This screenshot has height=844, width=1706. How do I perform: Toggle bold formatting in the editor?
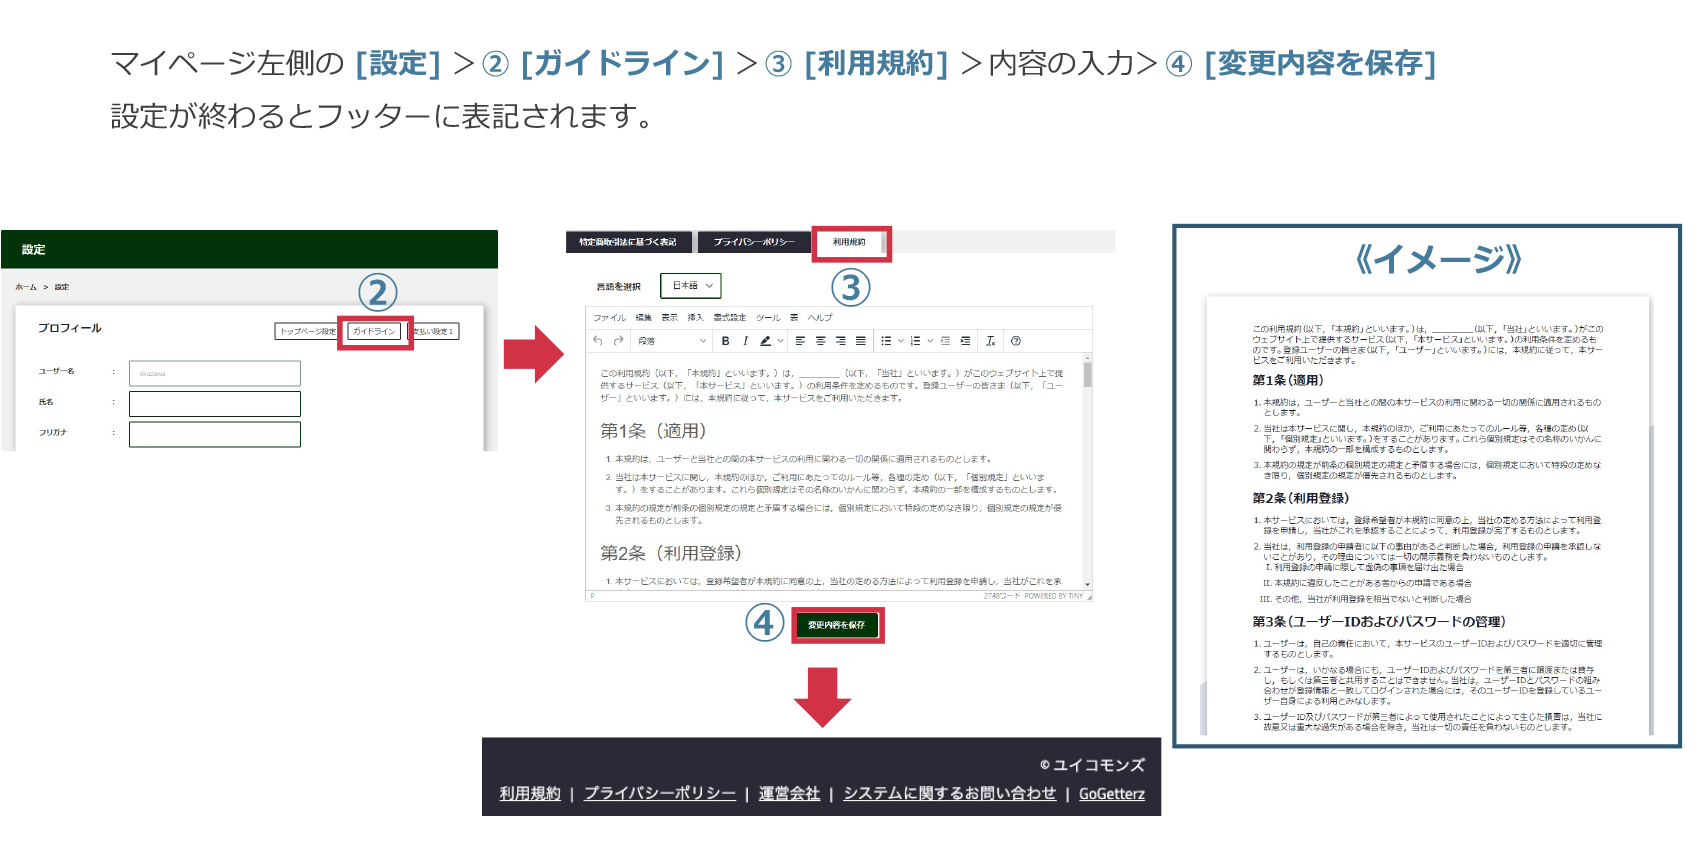coord(725,341)
